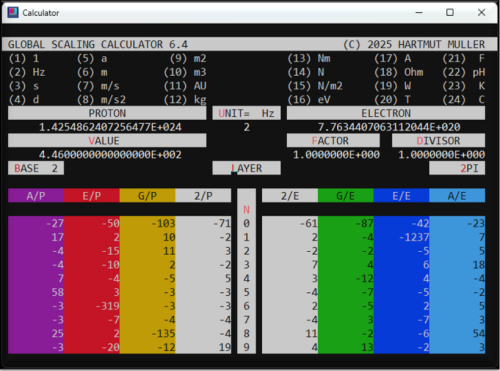Image resolution: width=500 pixels, height=371 pixels.
Task: Click the divisor value 1.0000000E+000 under DIVISOR
Action: (x=442, y=155)
